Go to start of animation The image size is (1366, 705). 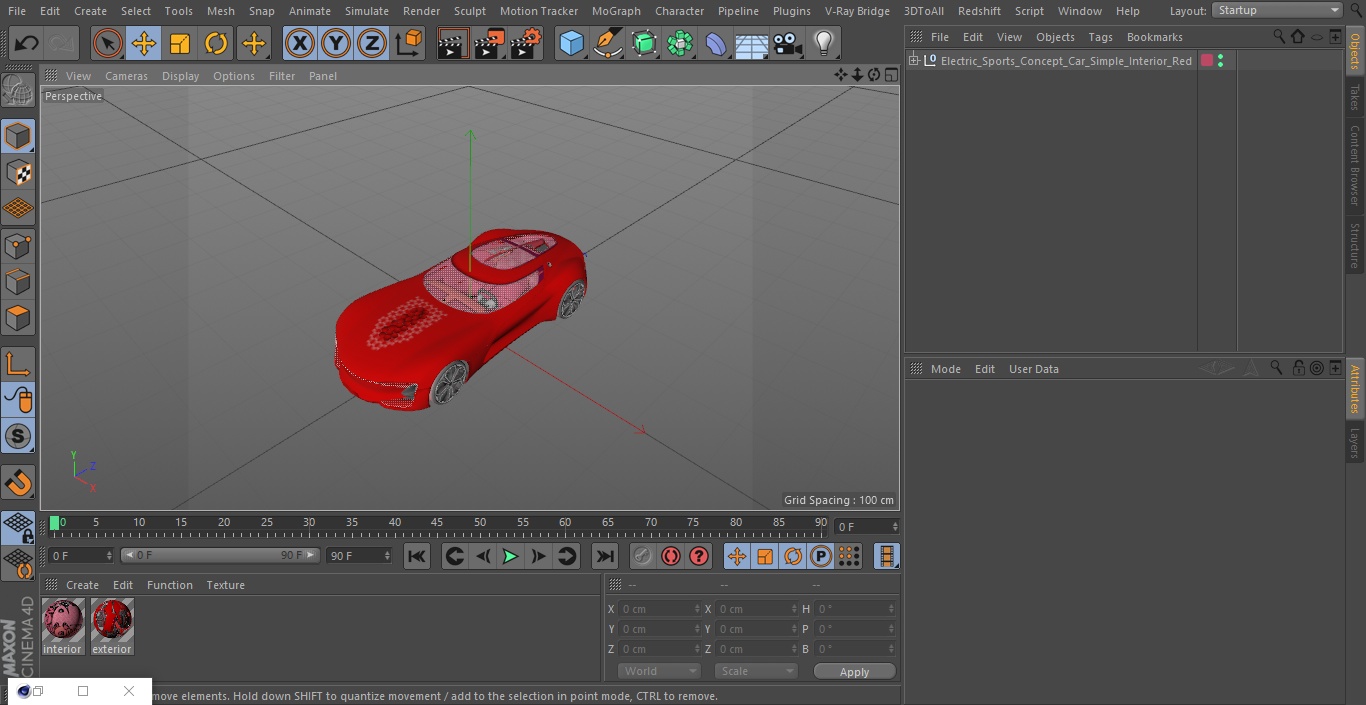417,556
